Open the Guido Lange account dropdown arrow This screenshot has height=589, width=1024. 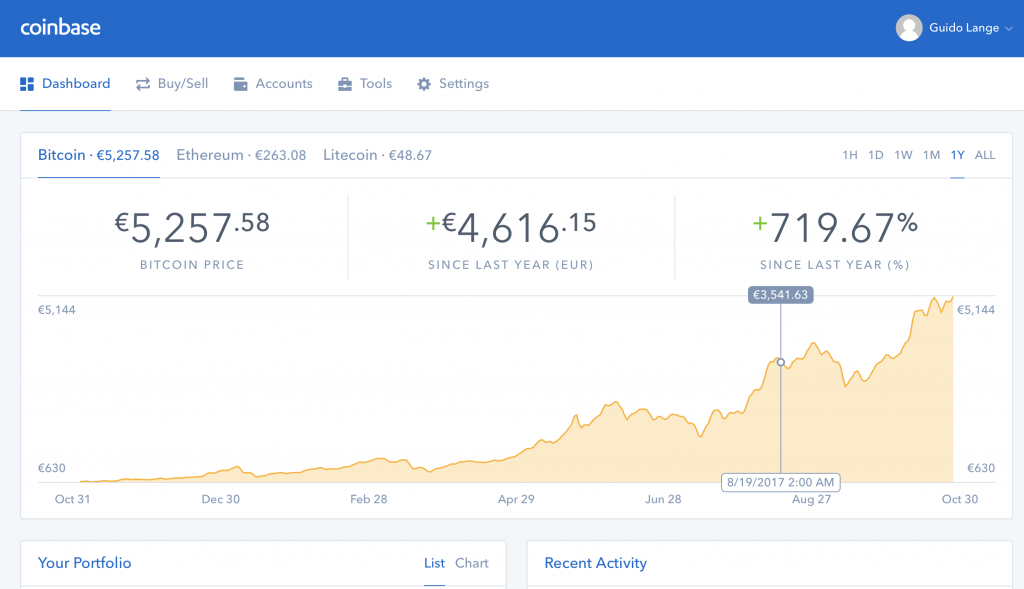[1008, 29]
